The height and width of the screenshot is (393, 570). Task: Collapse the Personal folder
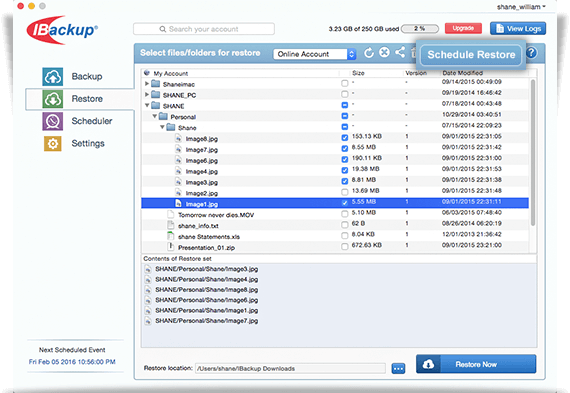click(154, 116)
